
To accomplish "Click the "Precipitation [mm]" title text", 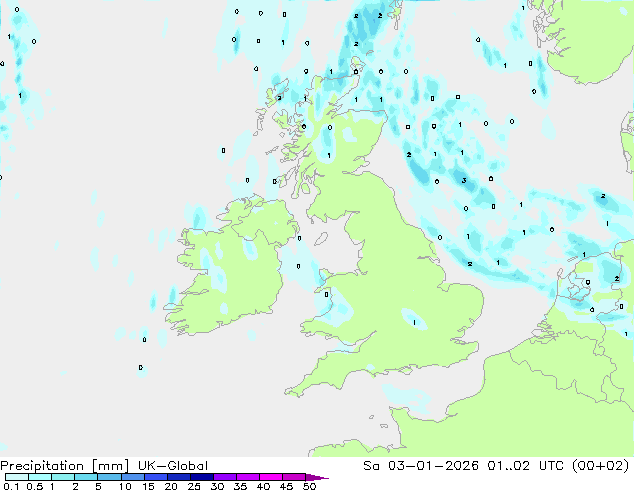I will click(x=64, y=466).
